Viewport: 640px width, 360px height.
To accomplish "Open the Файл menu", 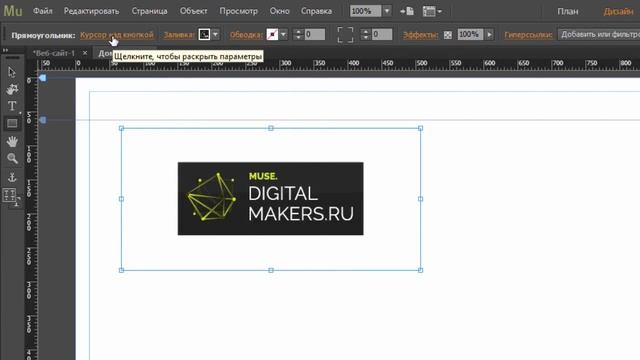I will [42, 11].
